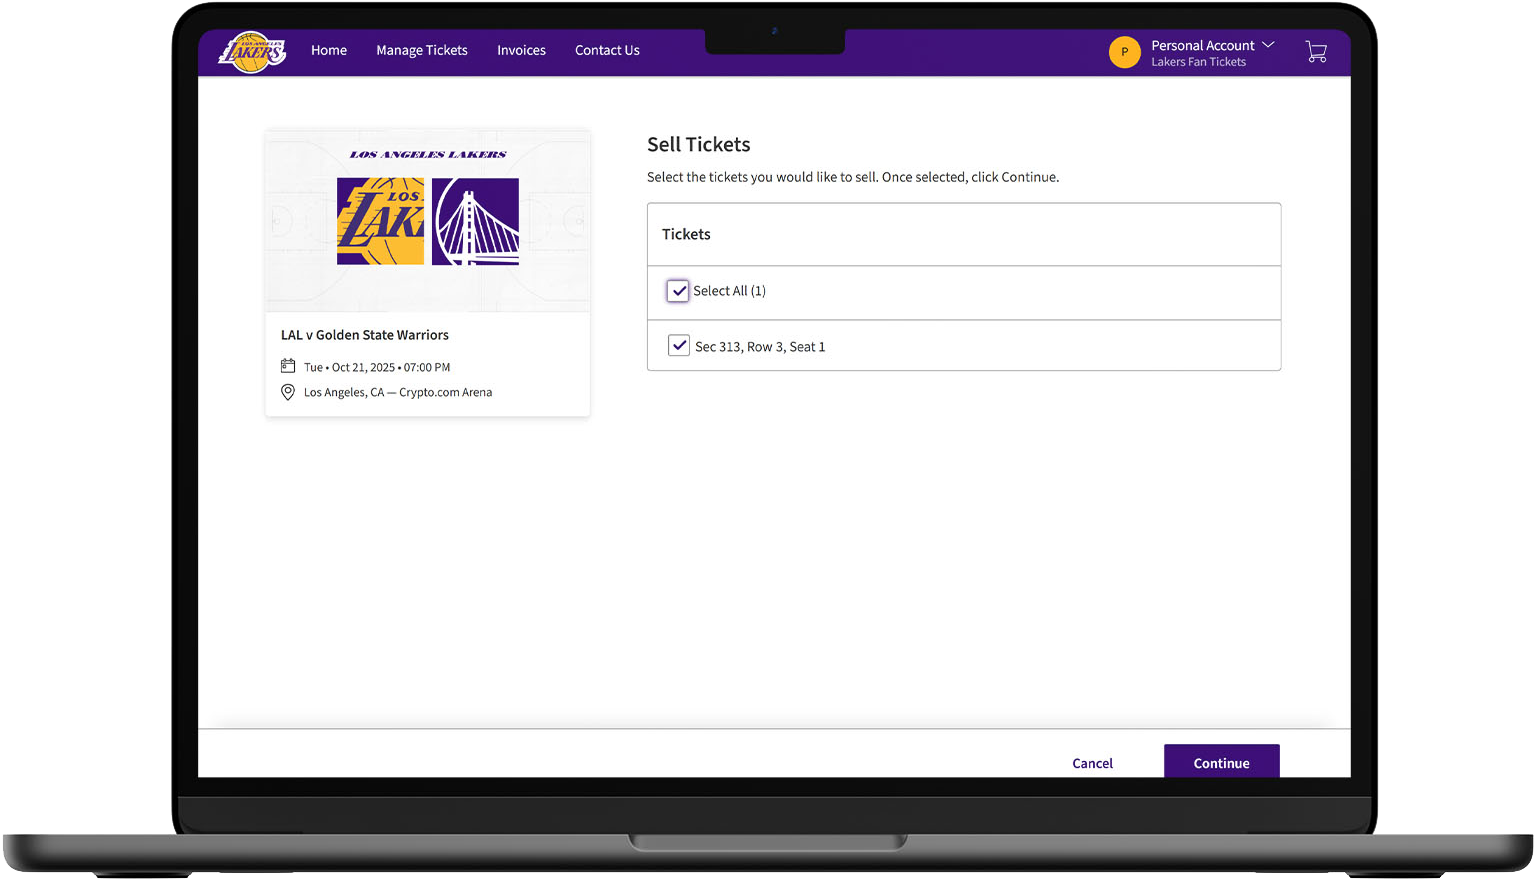The image size is (1536, 879).
Task: Open the Personal Account label menu
Action: coord(1202,45)
